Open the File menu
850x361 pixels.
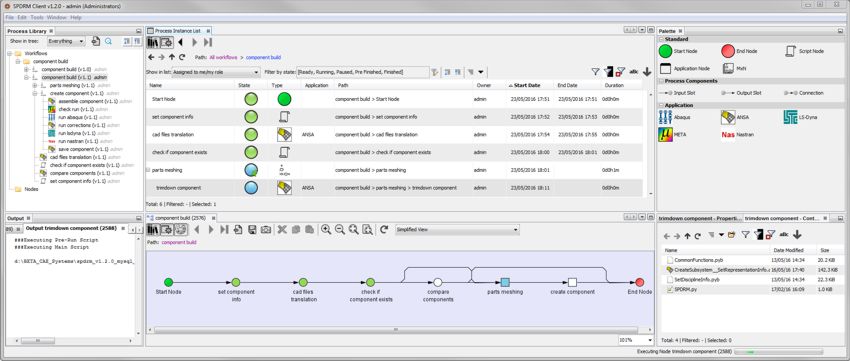click(9, 18)
